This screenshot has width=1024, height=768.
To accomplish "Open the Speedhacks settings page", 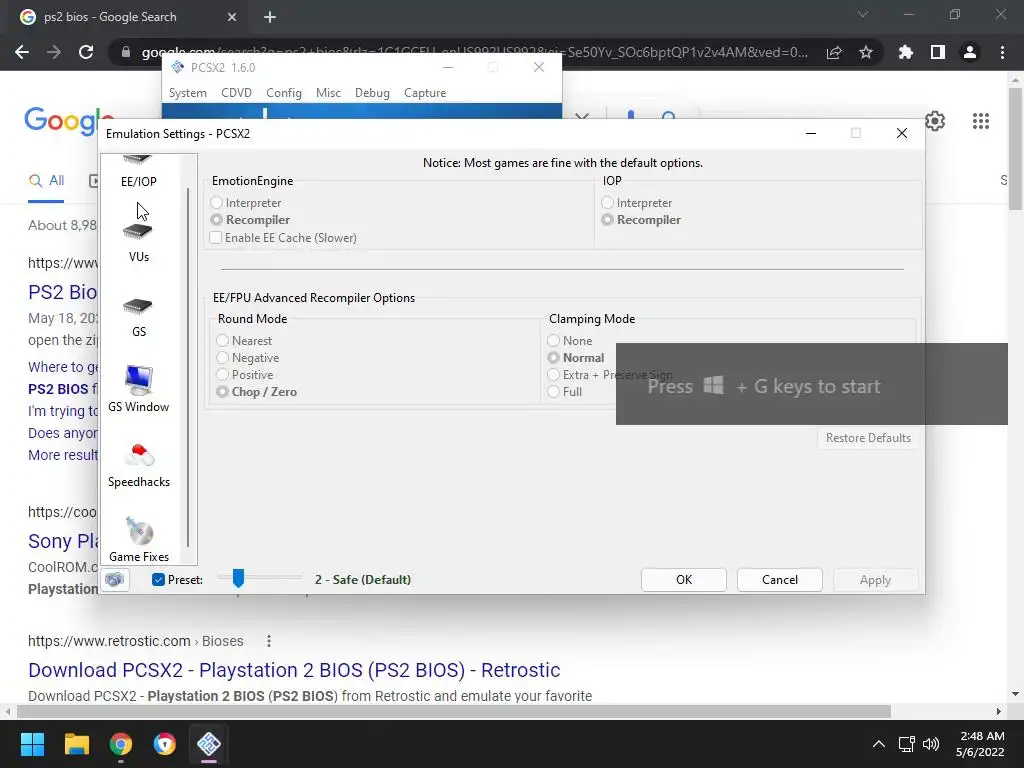I will (138, 465).
